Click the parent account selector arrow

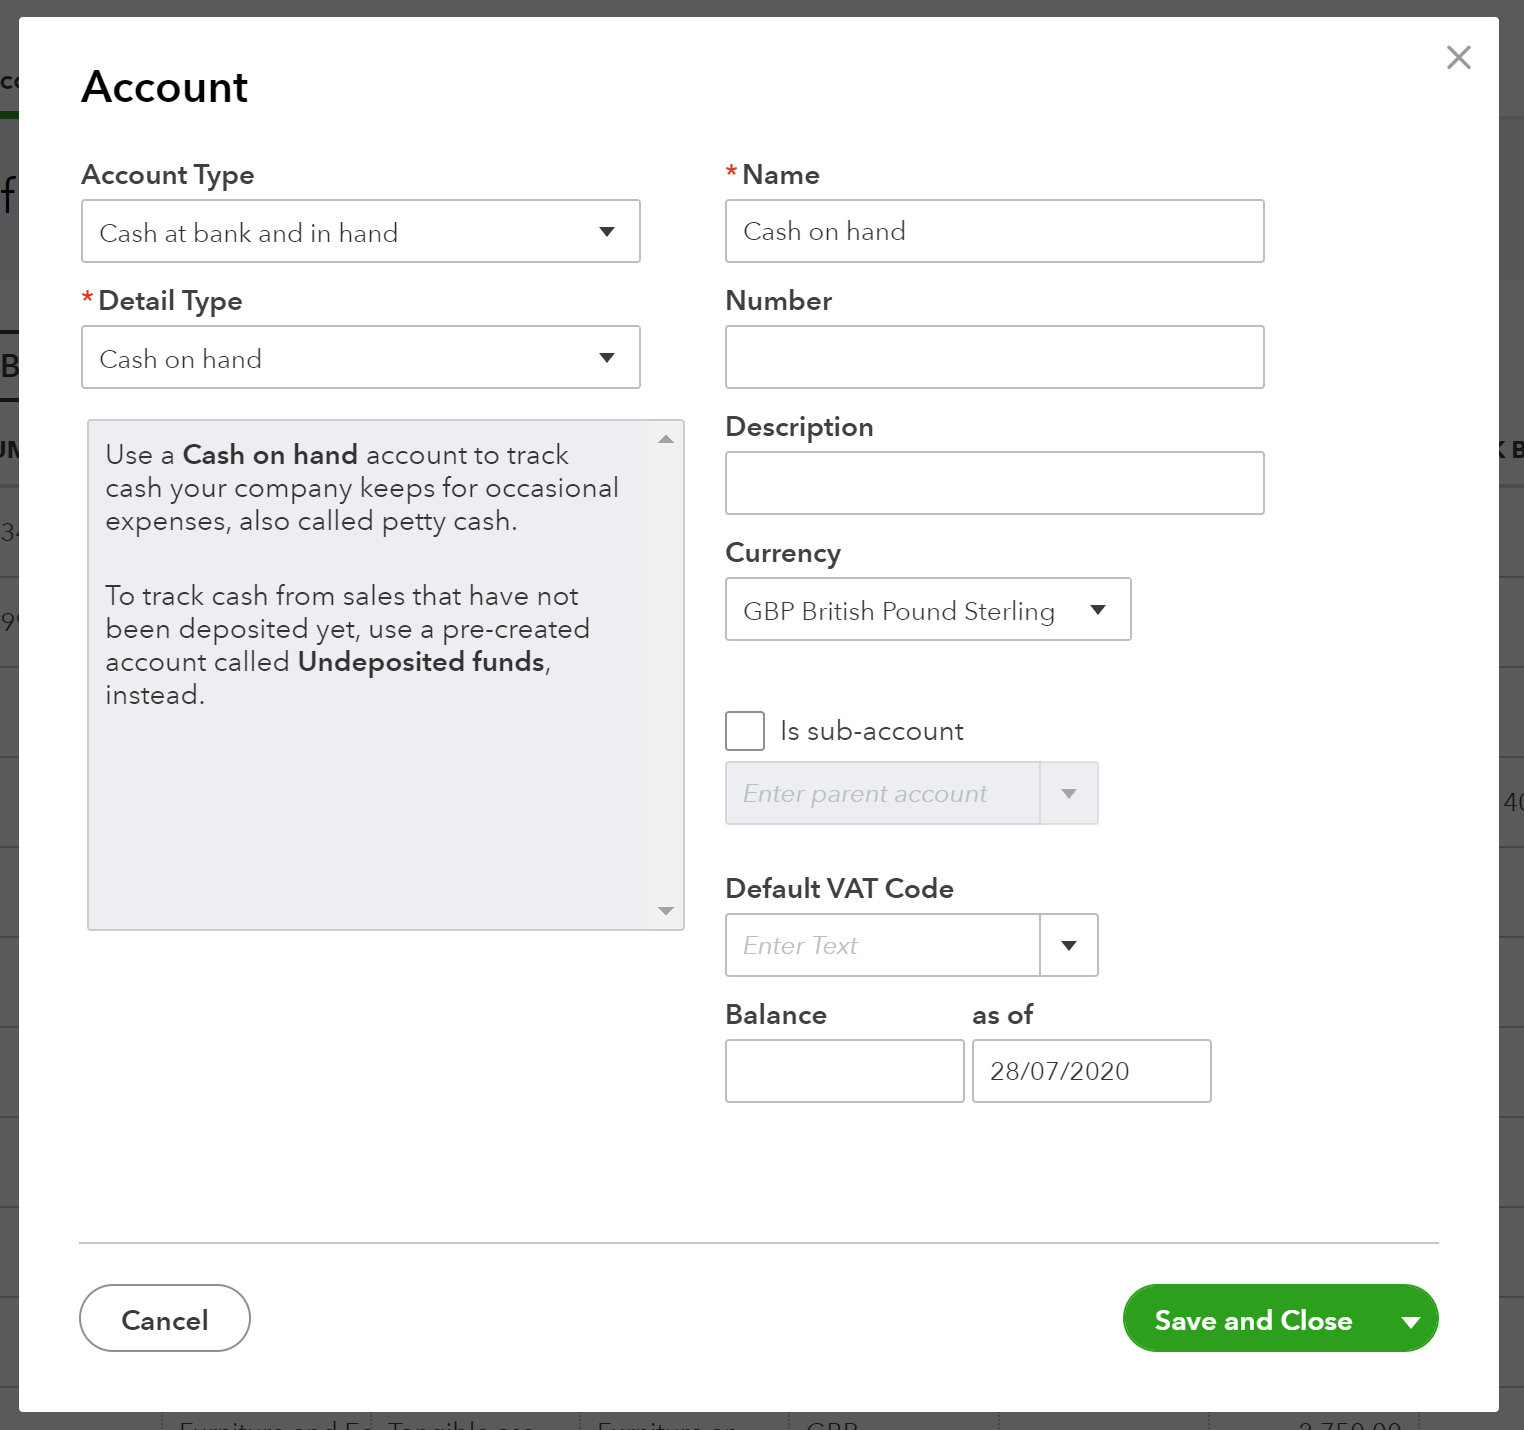click(1068, 793)
